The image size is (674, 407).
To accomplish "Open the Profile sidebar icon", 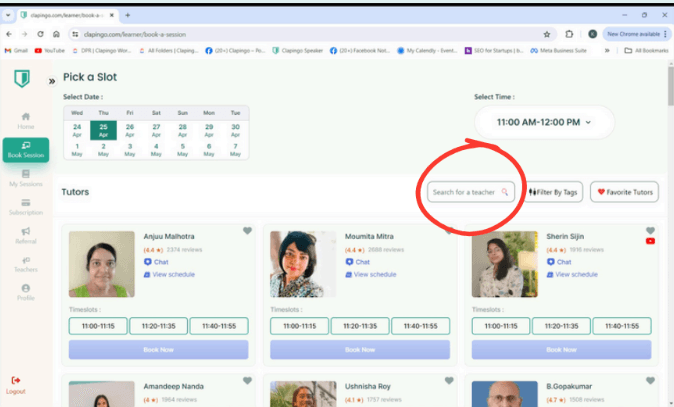I will tap(25, 288).
